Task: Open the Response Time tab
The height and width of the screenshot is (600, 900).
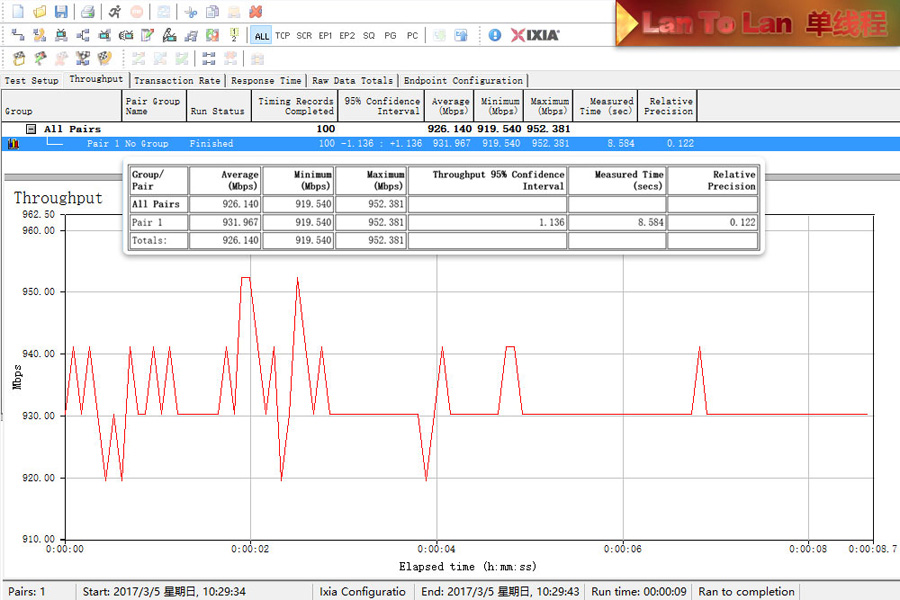Action: click(265, 81)
